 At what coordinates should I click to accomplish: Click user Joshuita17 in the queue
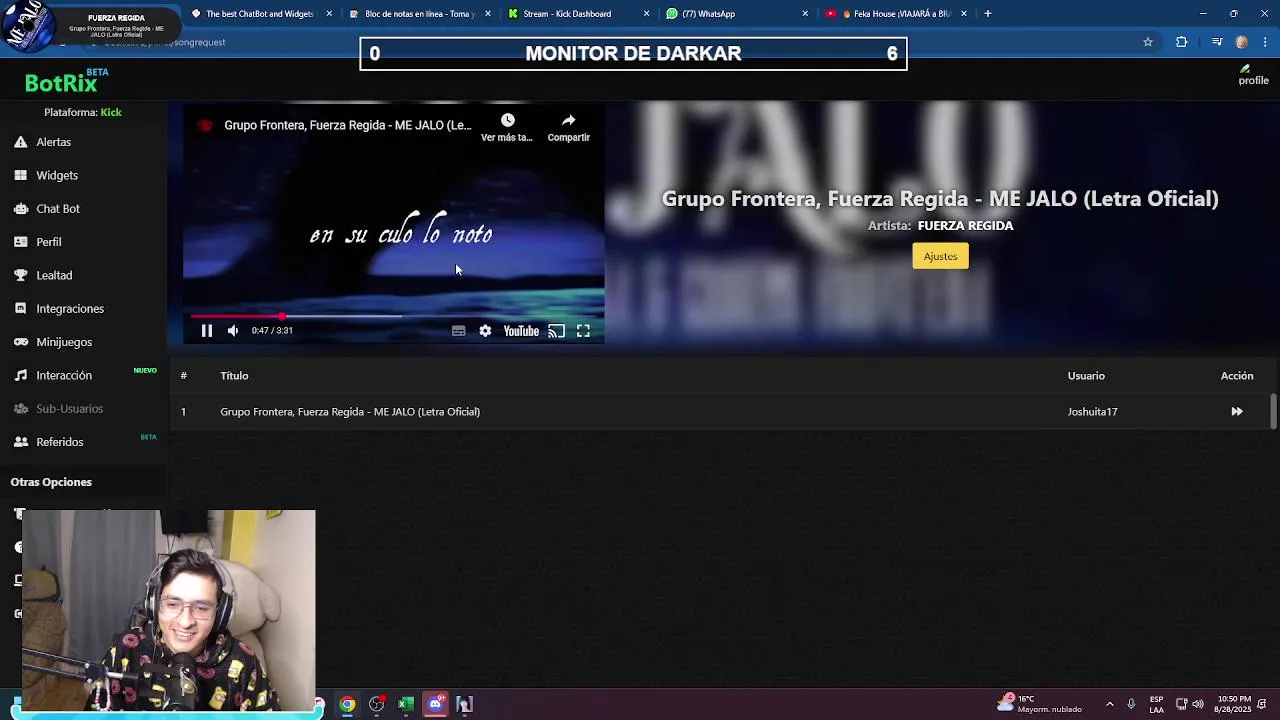click(x=1092, y=412)
